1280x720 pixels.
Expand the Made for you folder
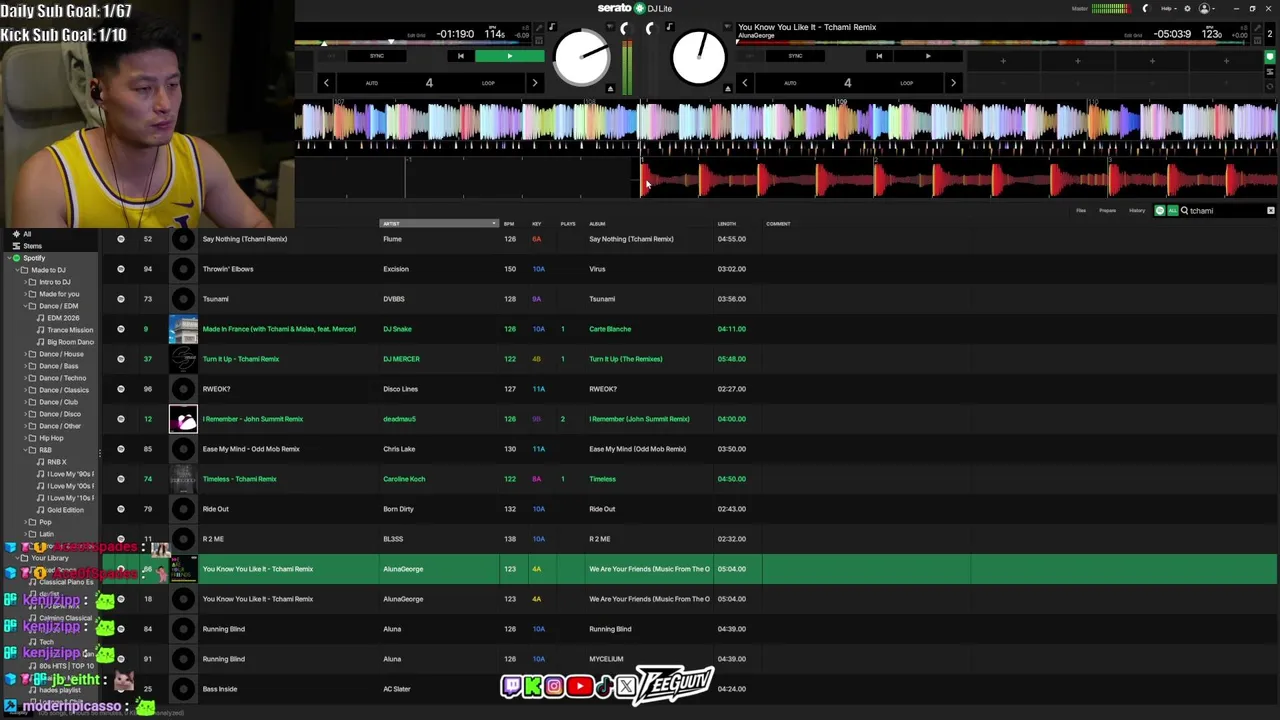(x=24, y=294)
